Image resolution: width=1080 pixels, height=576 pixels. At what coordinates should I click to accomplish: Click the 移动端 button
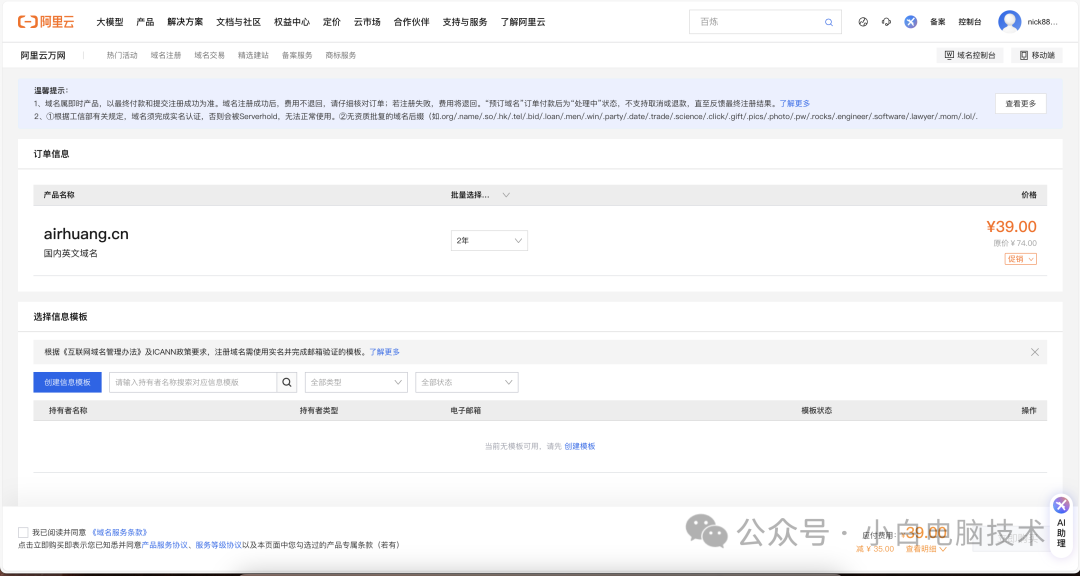tap(1037, 55)
